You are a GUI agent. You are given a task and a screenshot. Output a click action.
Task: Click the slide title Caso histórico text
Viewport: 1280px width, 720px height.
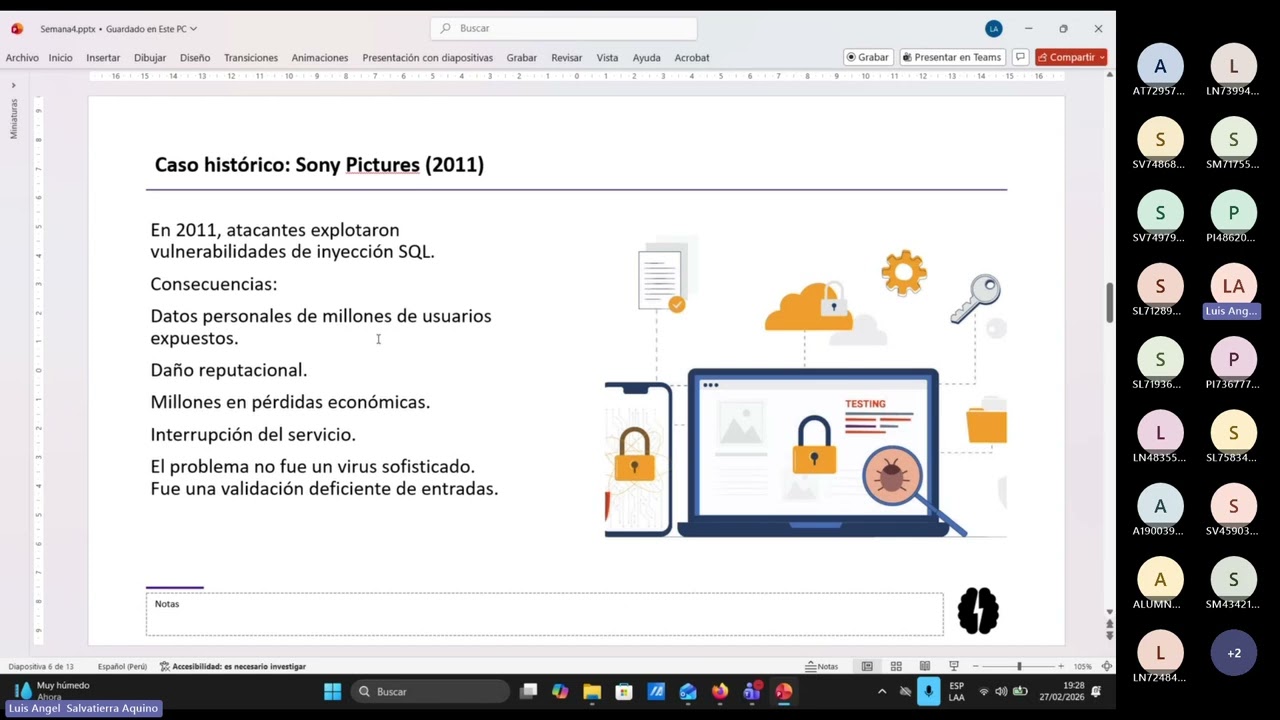click(x=319, y=165)
